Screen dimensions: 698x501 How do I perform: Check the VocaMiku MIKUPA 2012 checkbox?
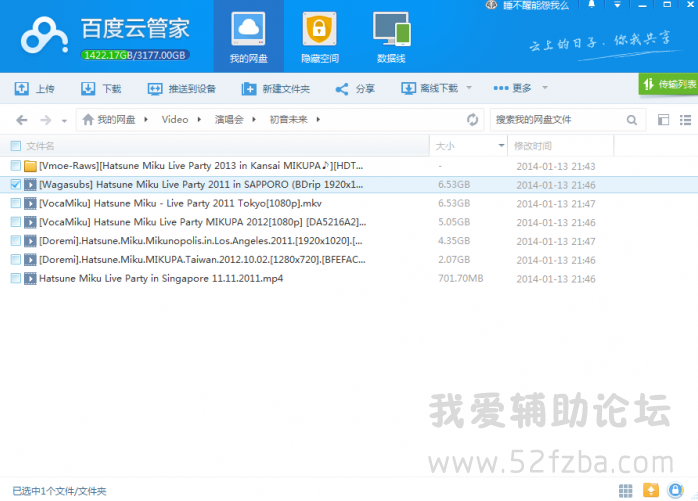tap(16, 222)
